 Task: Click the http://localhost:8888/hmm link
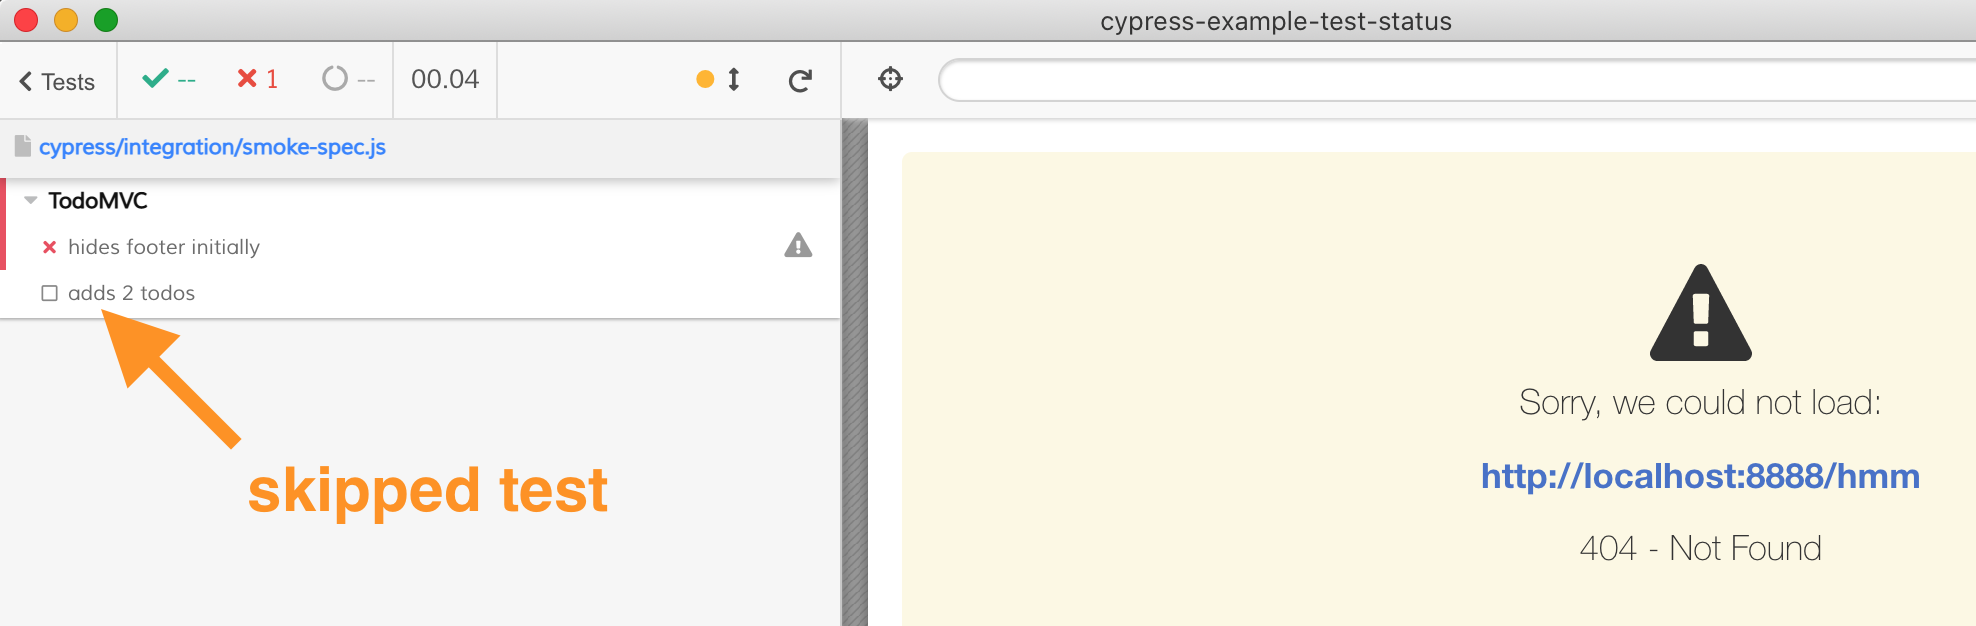[1700, 476]
